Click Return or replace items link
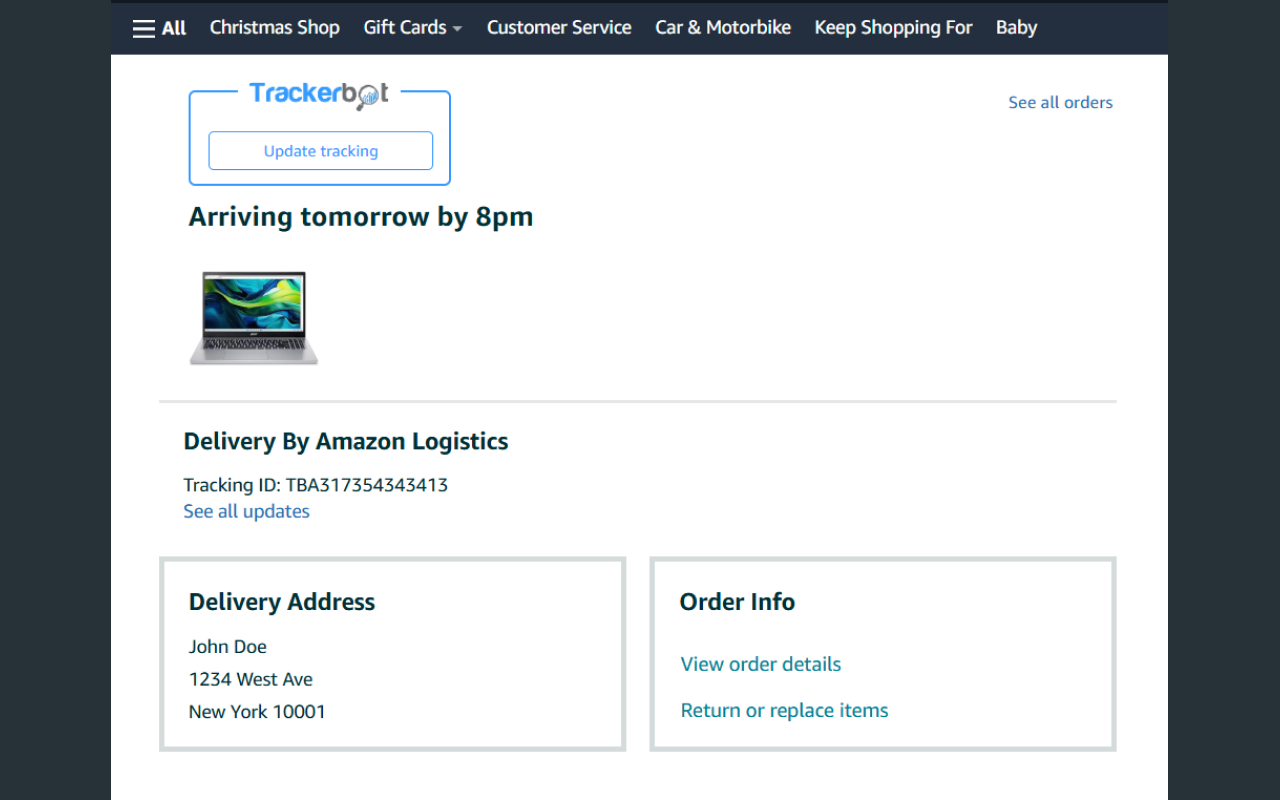The height and width of the screenshot is (800, 1280). click(784, 710)
